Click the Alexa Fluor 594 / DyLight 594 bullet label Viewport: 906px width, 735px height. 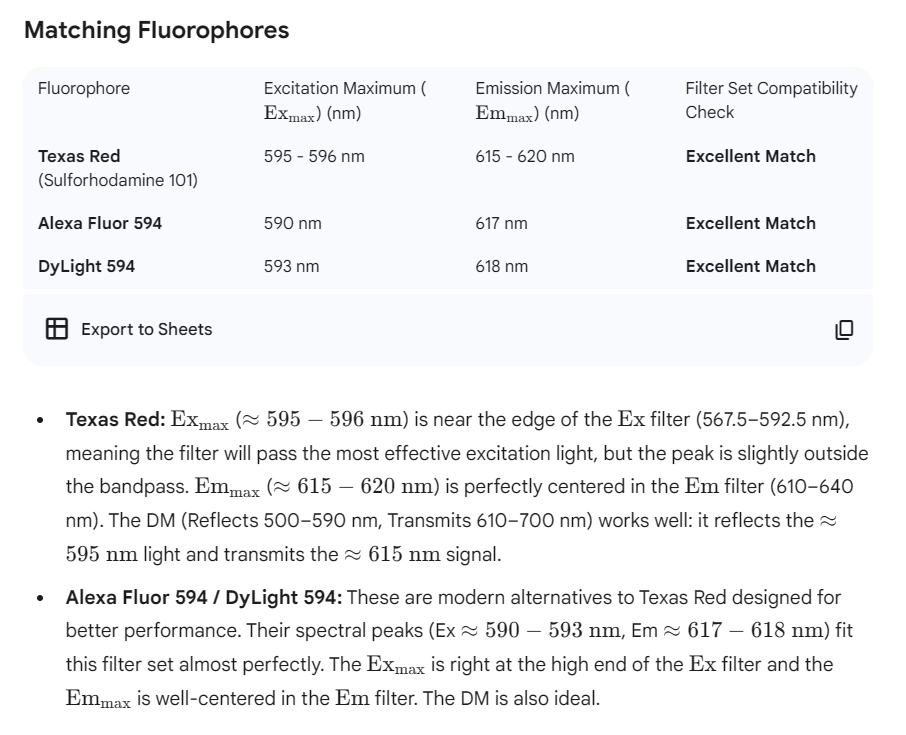[x=204, y=598]
